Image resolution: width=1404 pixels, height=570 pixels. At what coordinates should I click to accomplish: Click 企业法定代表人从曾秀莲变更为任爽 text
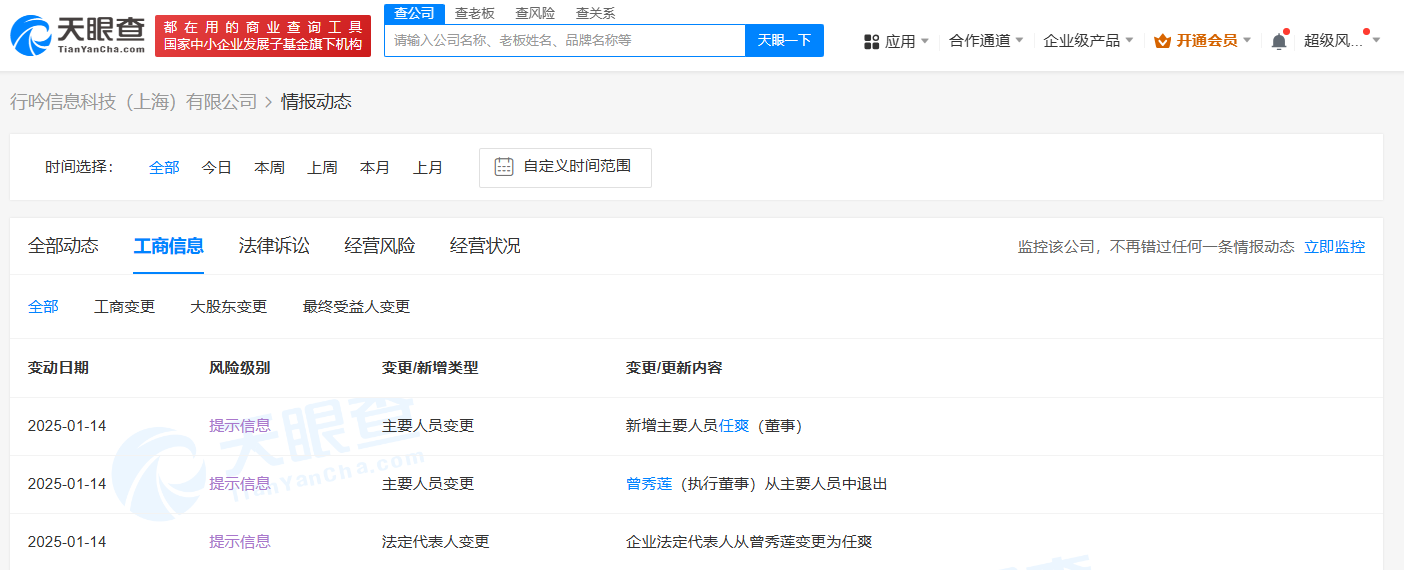pos(749,542)
